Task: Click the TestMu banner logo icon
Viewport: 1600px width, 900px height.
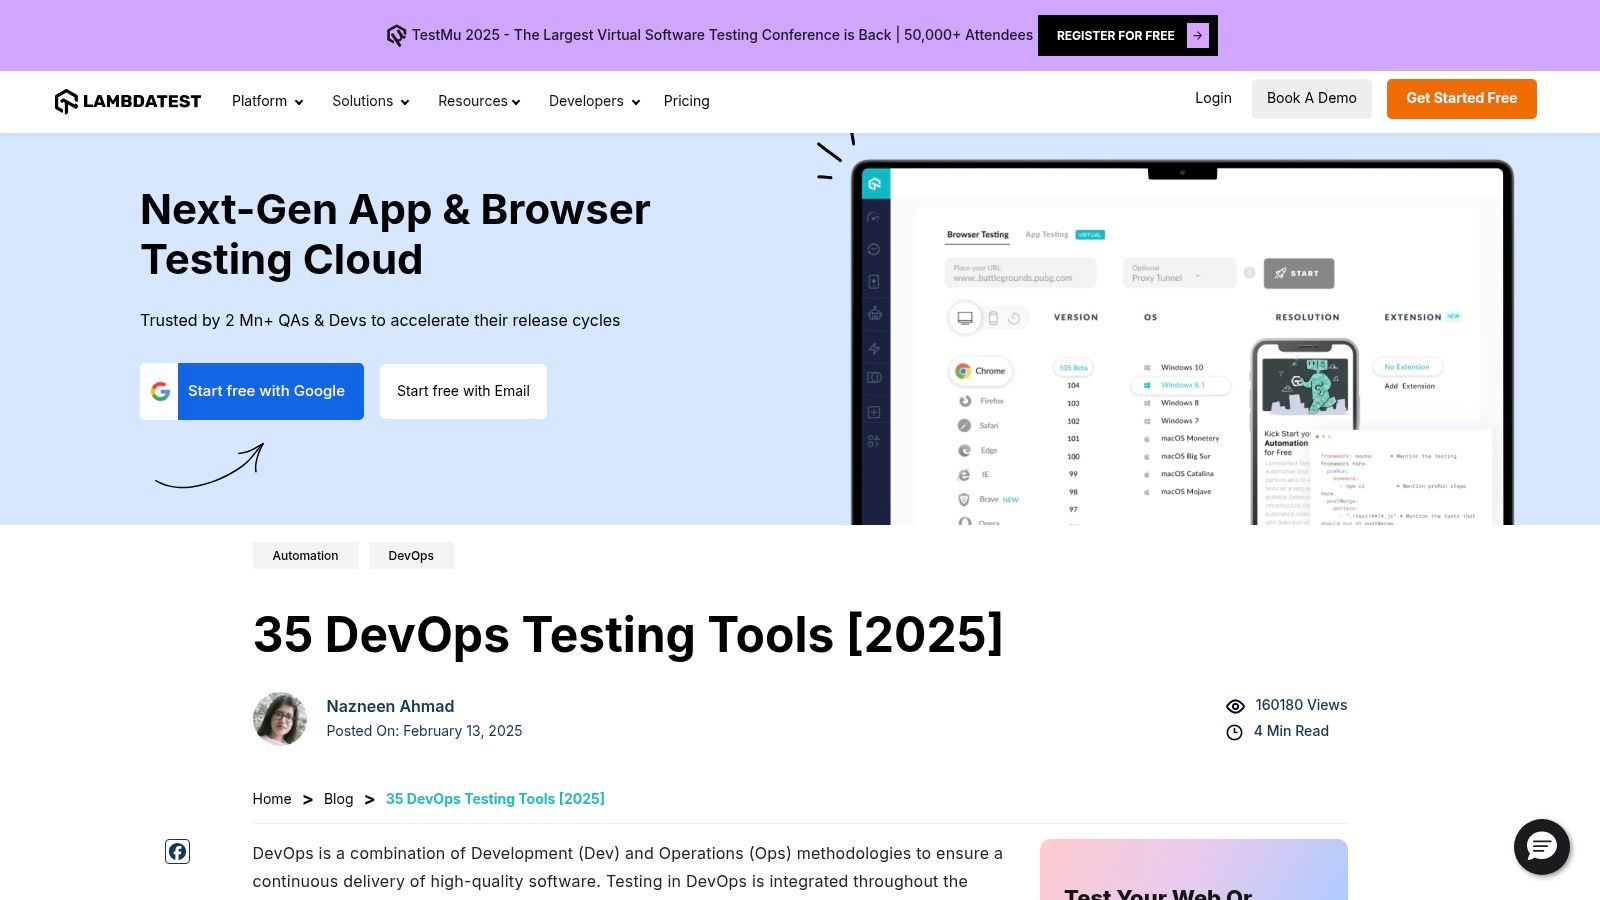Action: 396,35
